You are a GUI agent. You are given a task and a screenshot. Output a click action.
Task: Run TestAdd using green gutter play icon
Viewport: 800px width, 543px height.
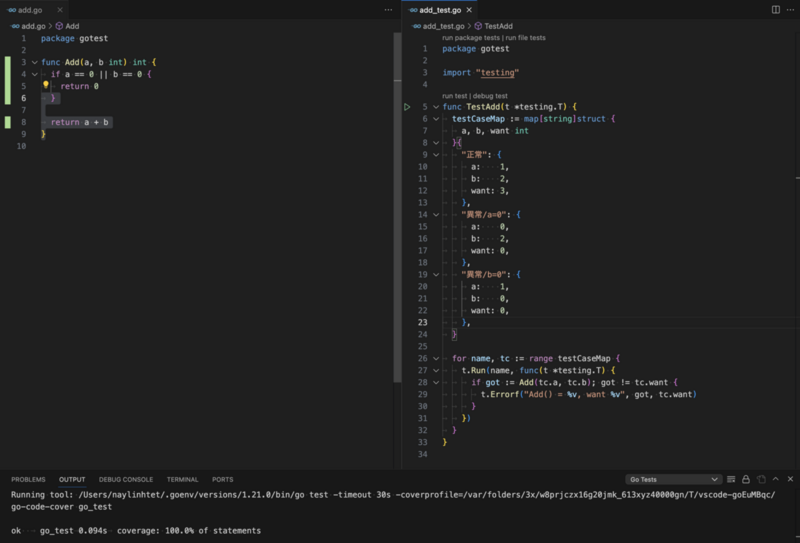point(407,107)
